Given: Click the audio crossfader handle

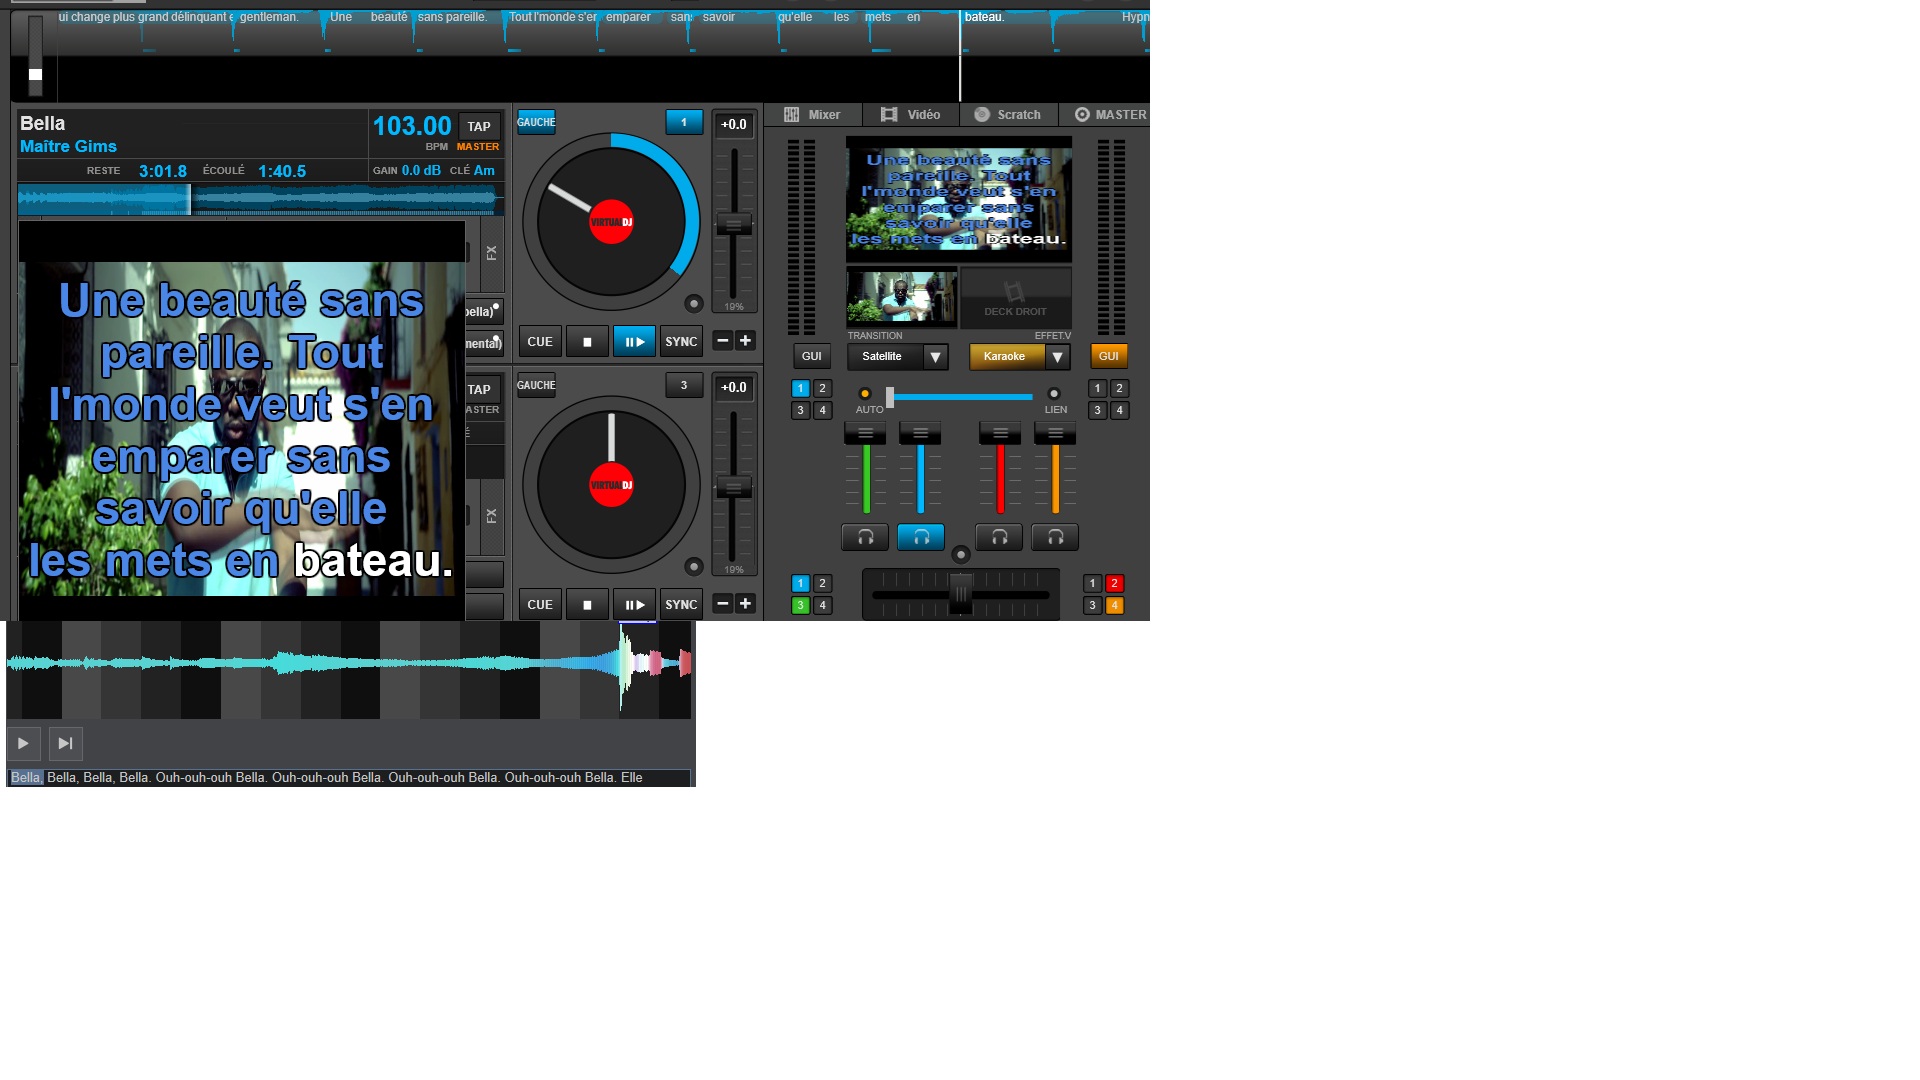Looking at the screenshot, I should (960, 594).
